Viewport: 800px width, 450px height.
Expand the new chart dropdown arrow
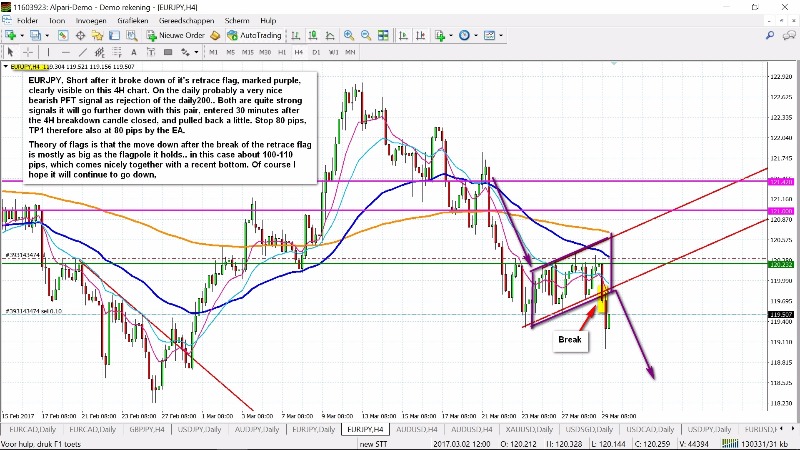point(23,35)
